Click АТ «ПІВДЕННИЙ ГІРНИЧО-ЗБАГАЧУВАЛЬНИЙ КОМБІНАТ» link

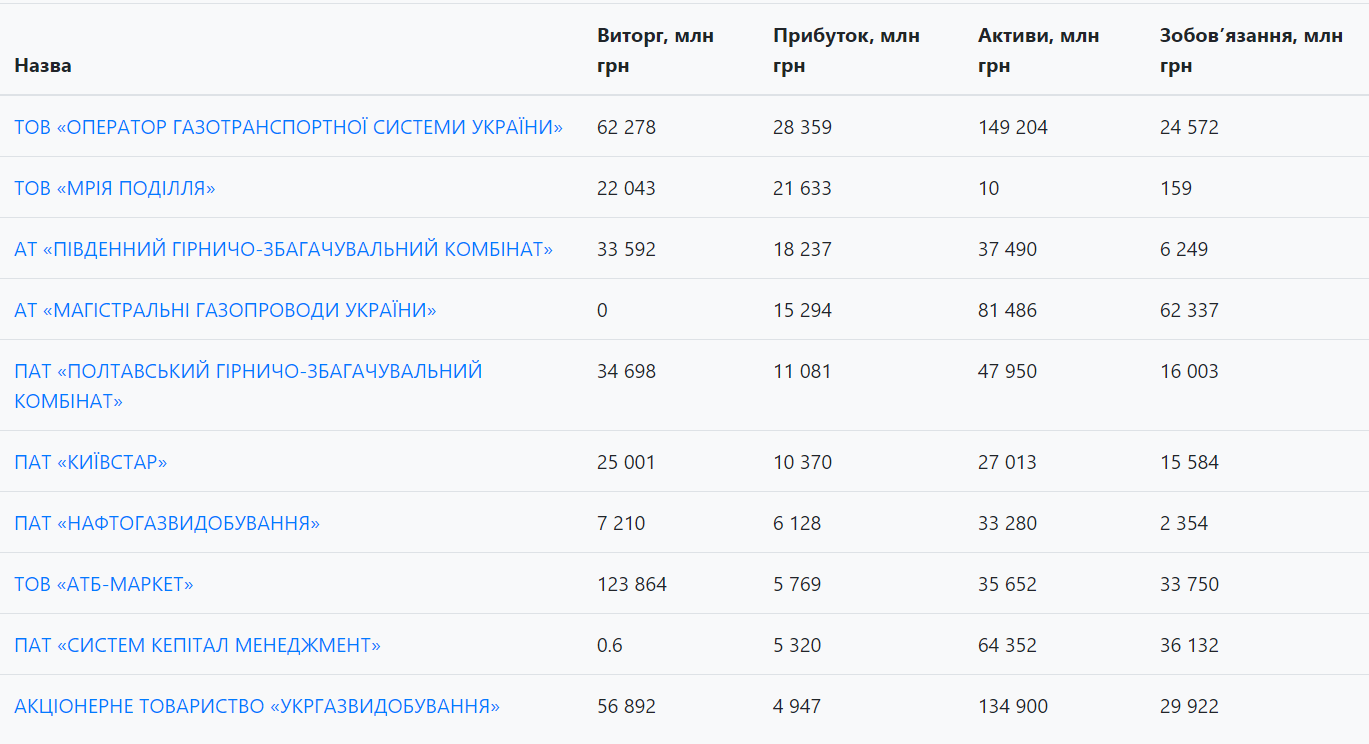(283, 249)
